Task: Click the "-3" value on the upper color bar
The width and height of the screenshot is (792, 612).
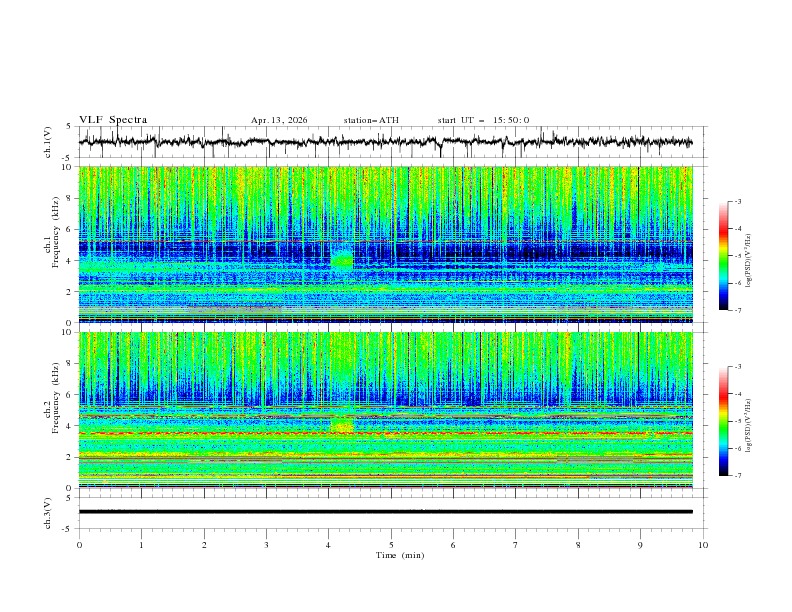Action: click(738, 201)
